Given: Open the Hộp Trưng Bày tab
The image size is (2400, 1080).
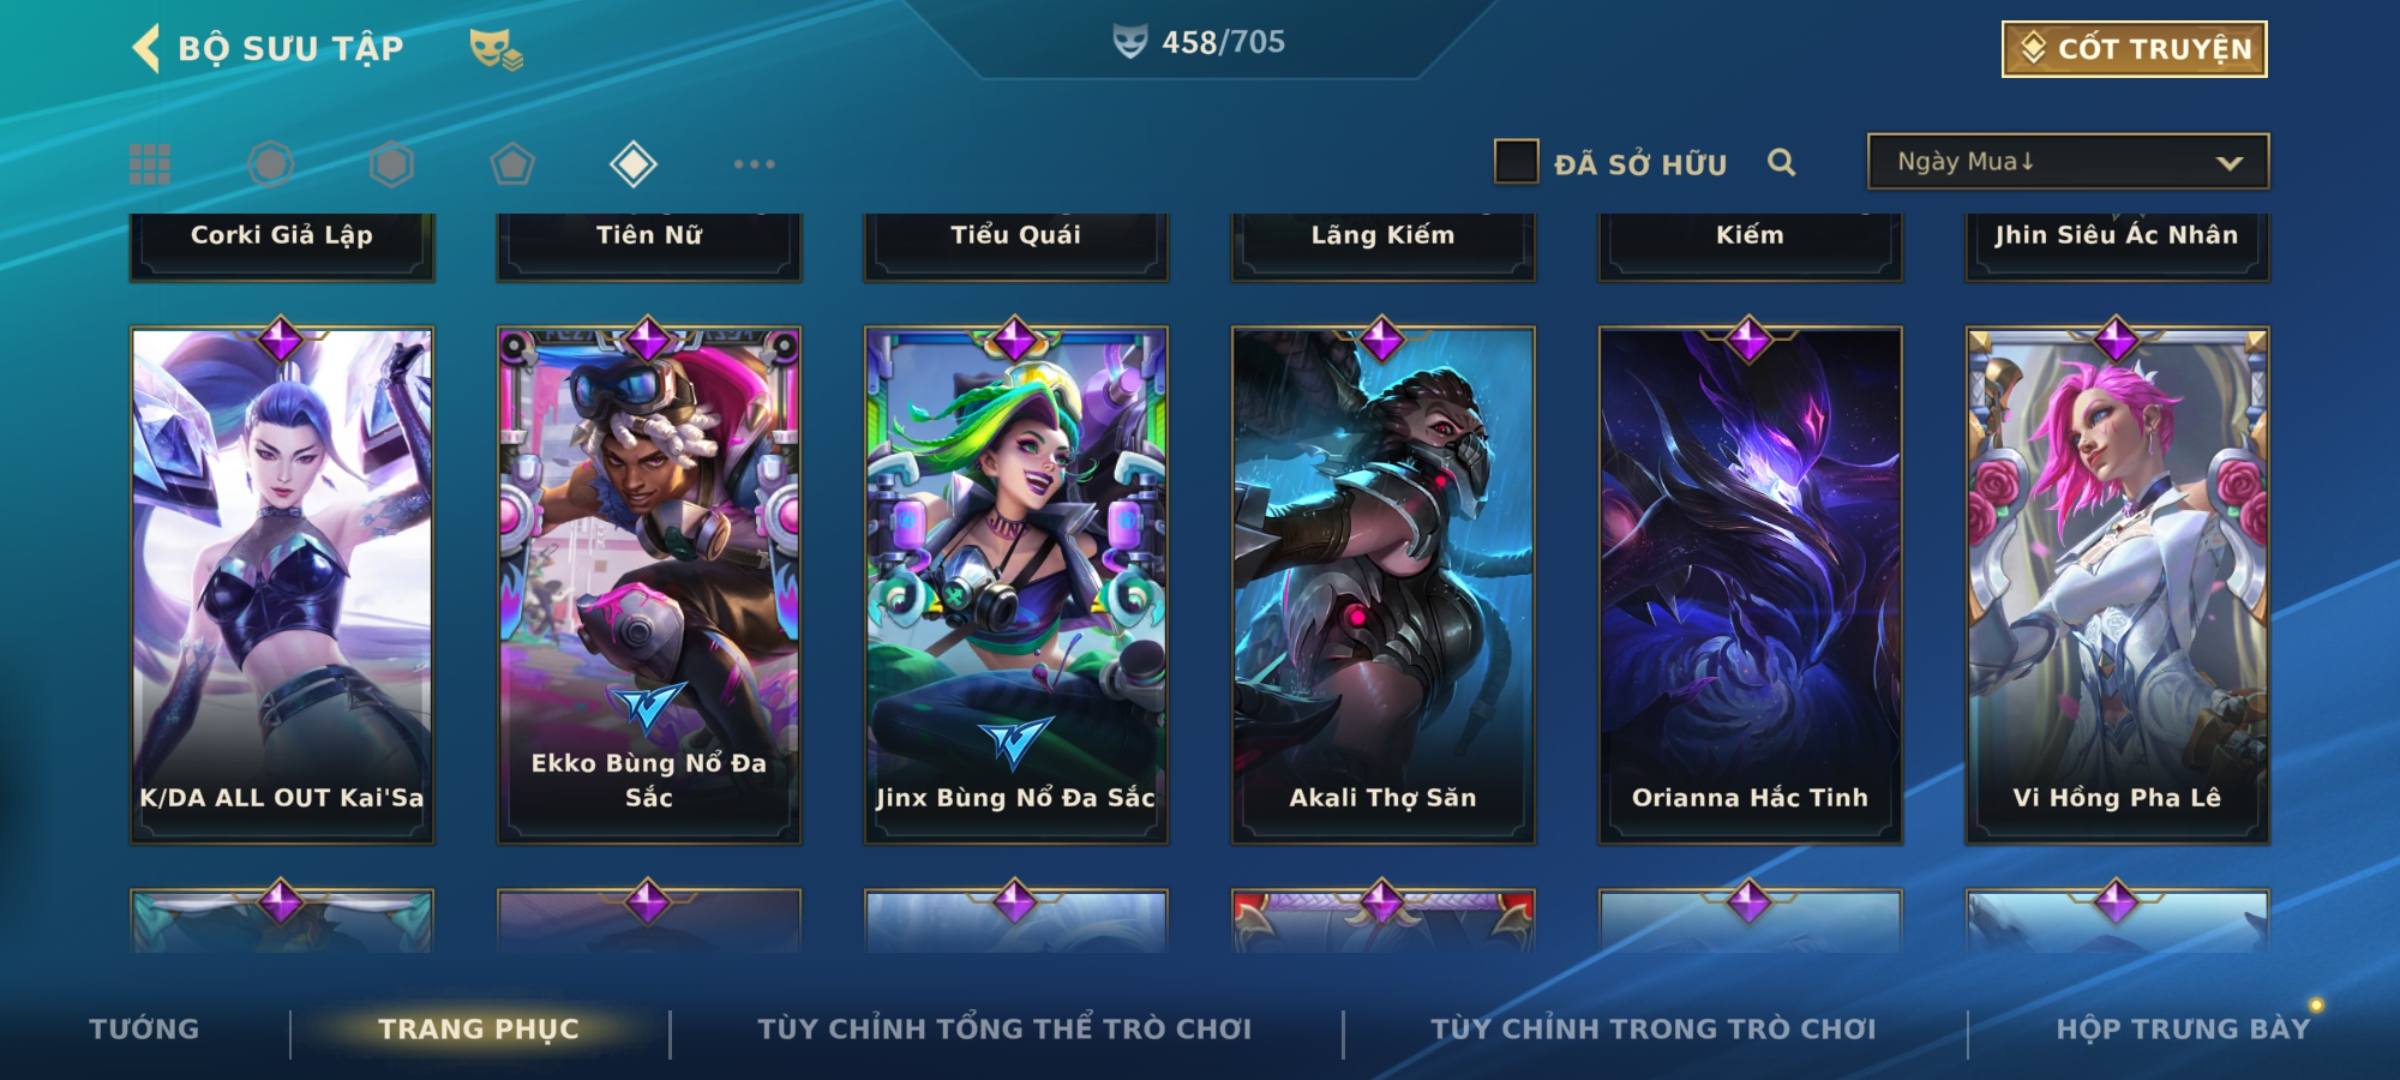Looking at the screenshot, I should click(2183, 1029).
